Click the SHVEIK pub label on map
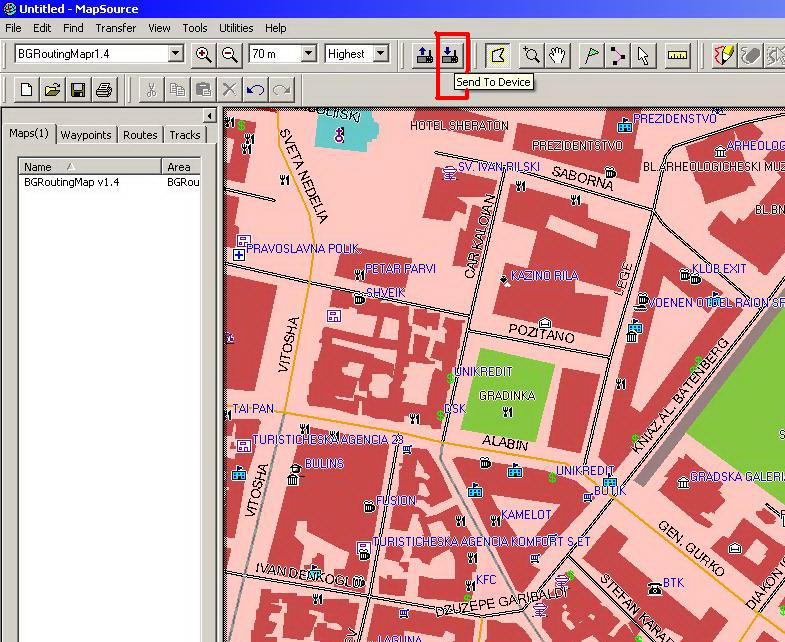This screenshot has width=785, height=642. tap(385, 292)
